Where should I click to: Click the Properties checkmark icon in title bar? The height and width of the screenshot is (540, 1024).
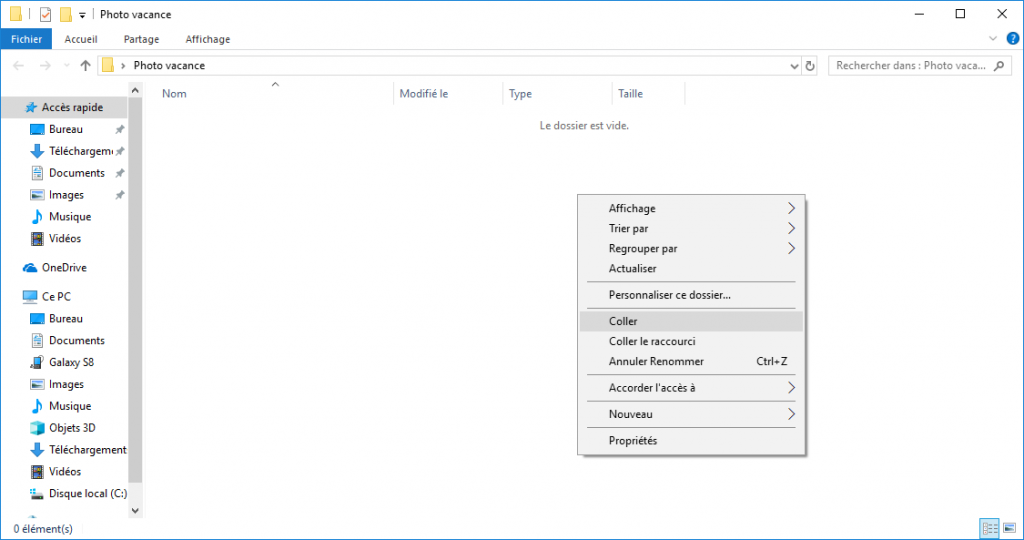pyautogui.click(x=45, y=14)
